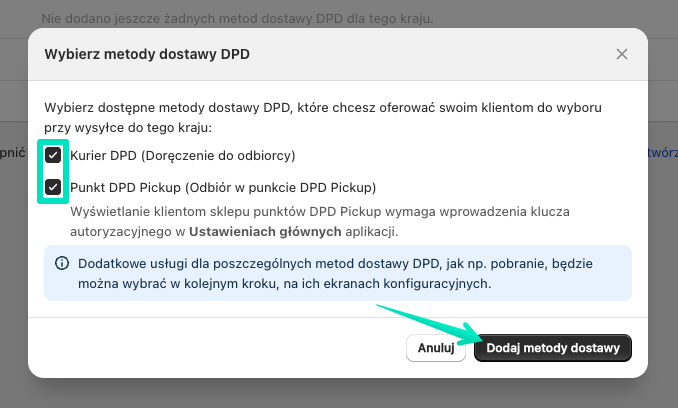Close the DPD delivery methods dialog
Viewport: 678px width, 408px height.
click(x=622, y=54)
